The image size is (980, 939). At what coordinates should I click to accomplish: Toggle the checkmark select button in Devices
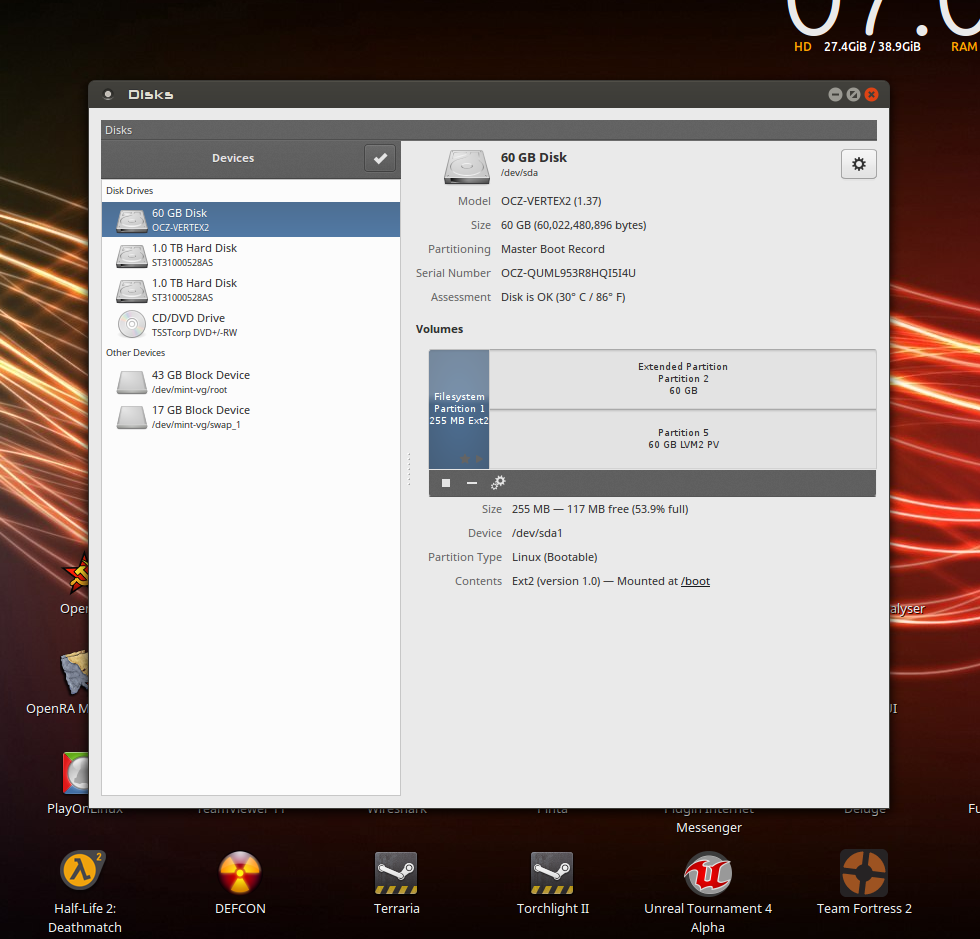pyautogui.click(x=379, y=158)
